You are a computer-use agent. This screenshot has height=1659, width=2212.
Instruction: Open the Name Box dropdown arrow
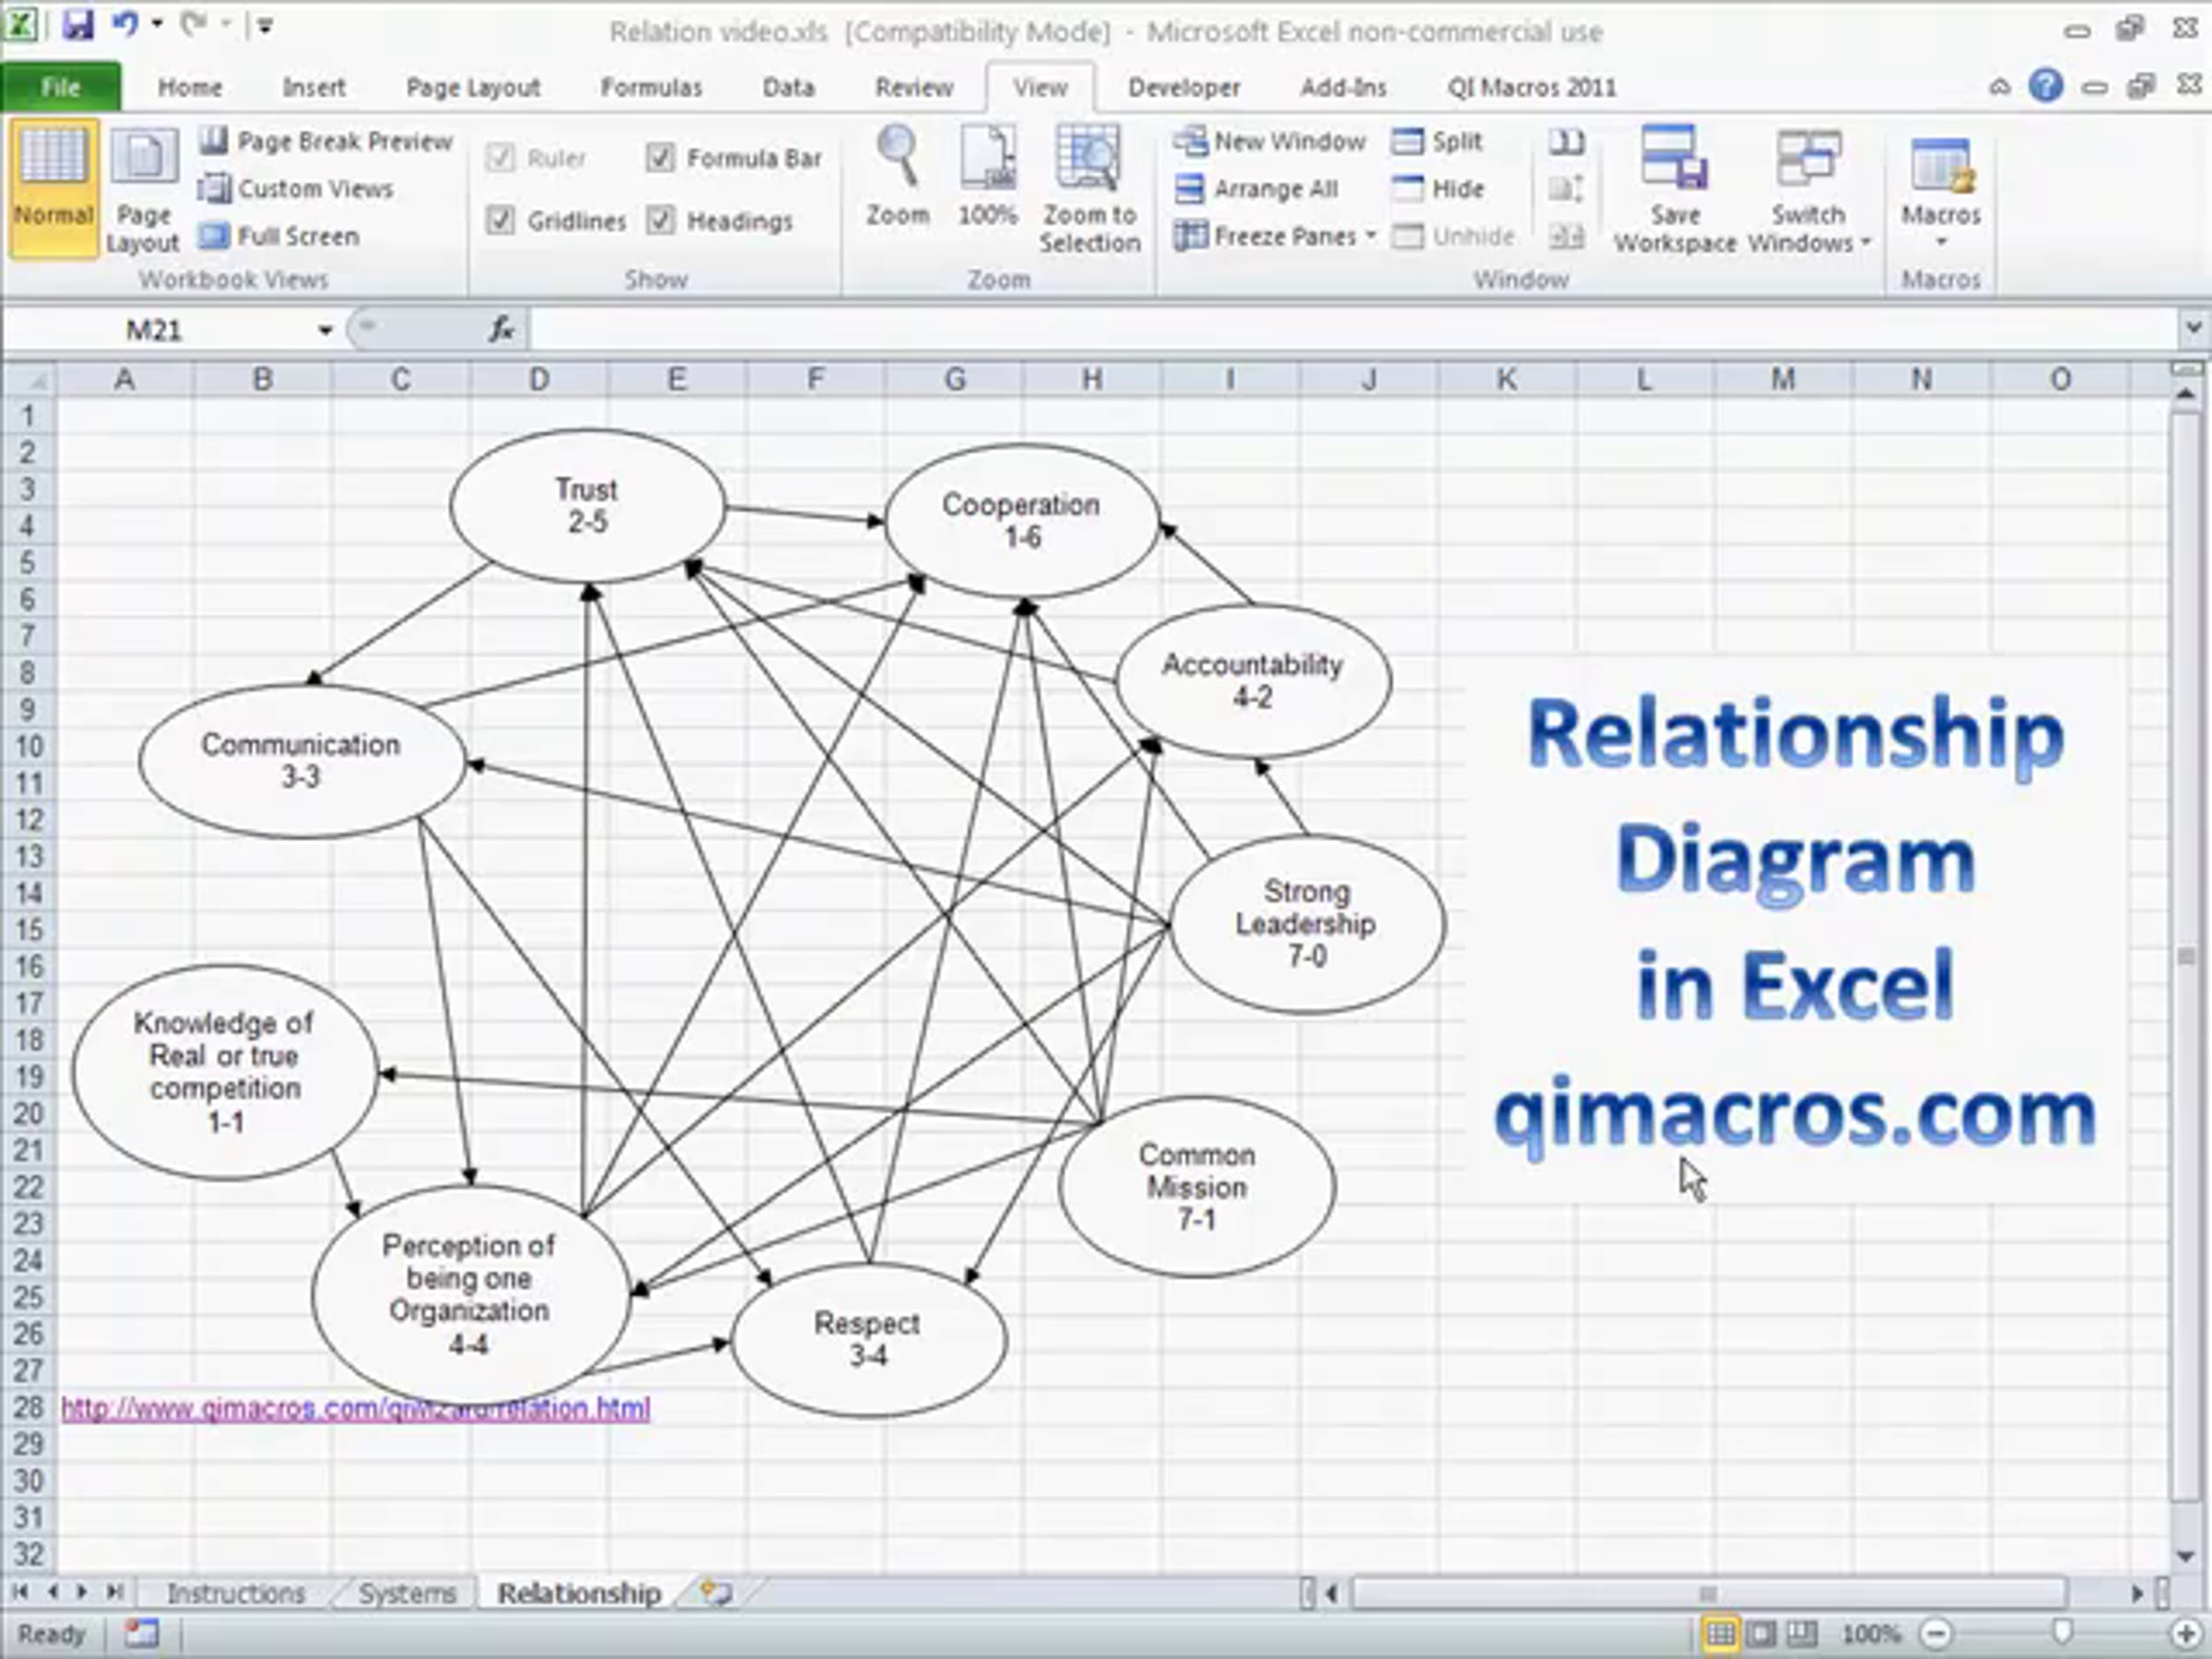325,330
